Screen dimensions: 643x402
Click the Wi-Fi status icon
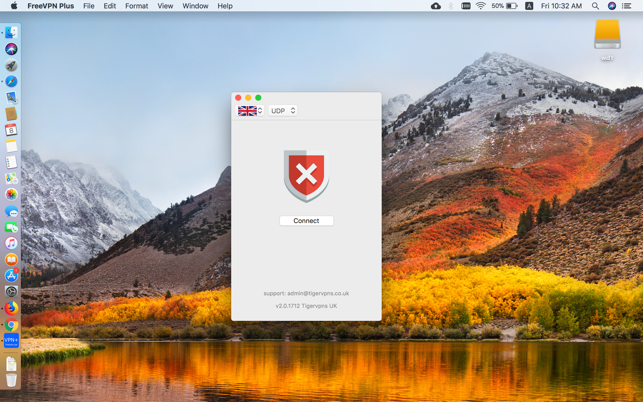click(480, 6)
